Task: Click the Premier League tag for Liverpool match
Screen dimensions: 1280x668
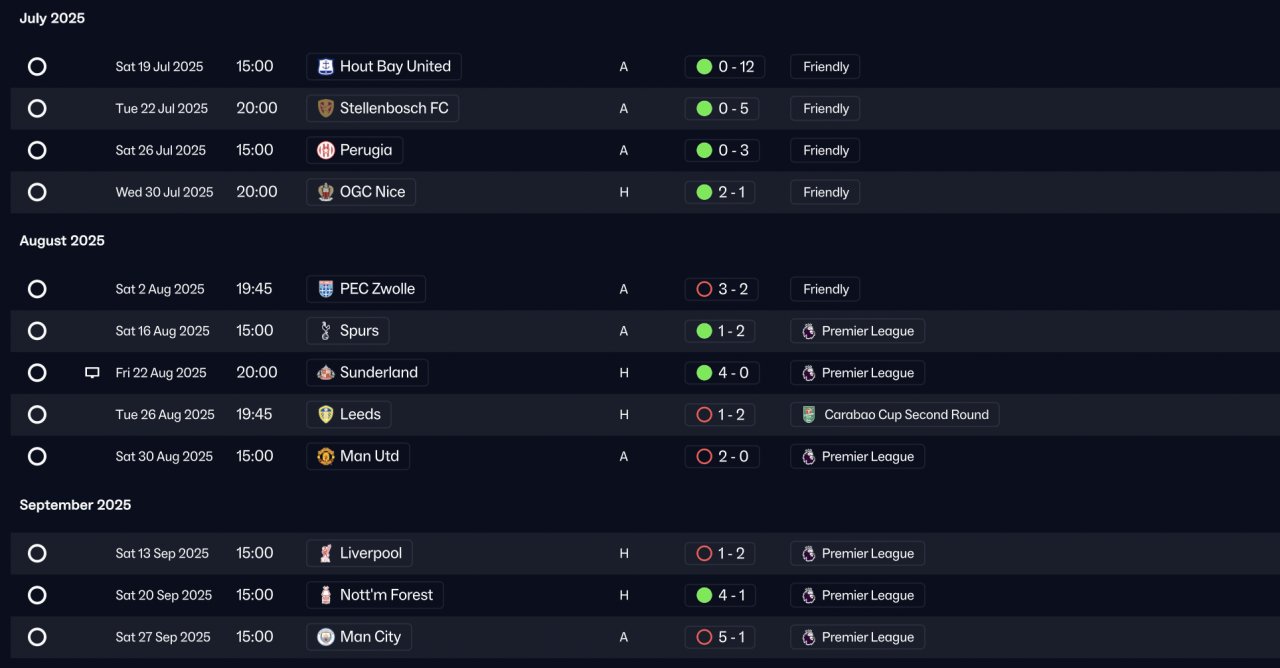Action: (857, 553)
